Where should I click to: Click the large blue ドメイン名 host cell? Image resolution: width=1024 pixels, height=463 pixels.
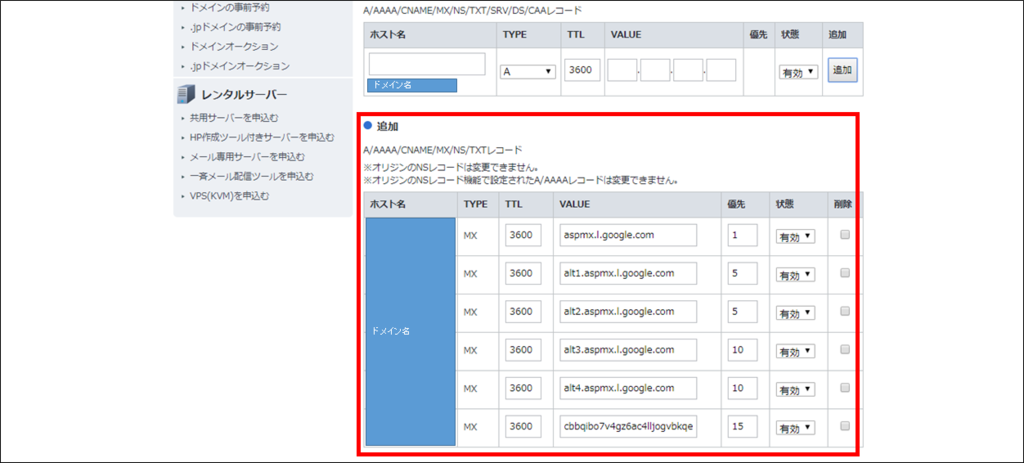coord(410,331)
